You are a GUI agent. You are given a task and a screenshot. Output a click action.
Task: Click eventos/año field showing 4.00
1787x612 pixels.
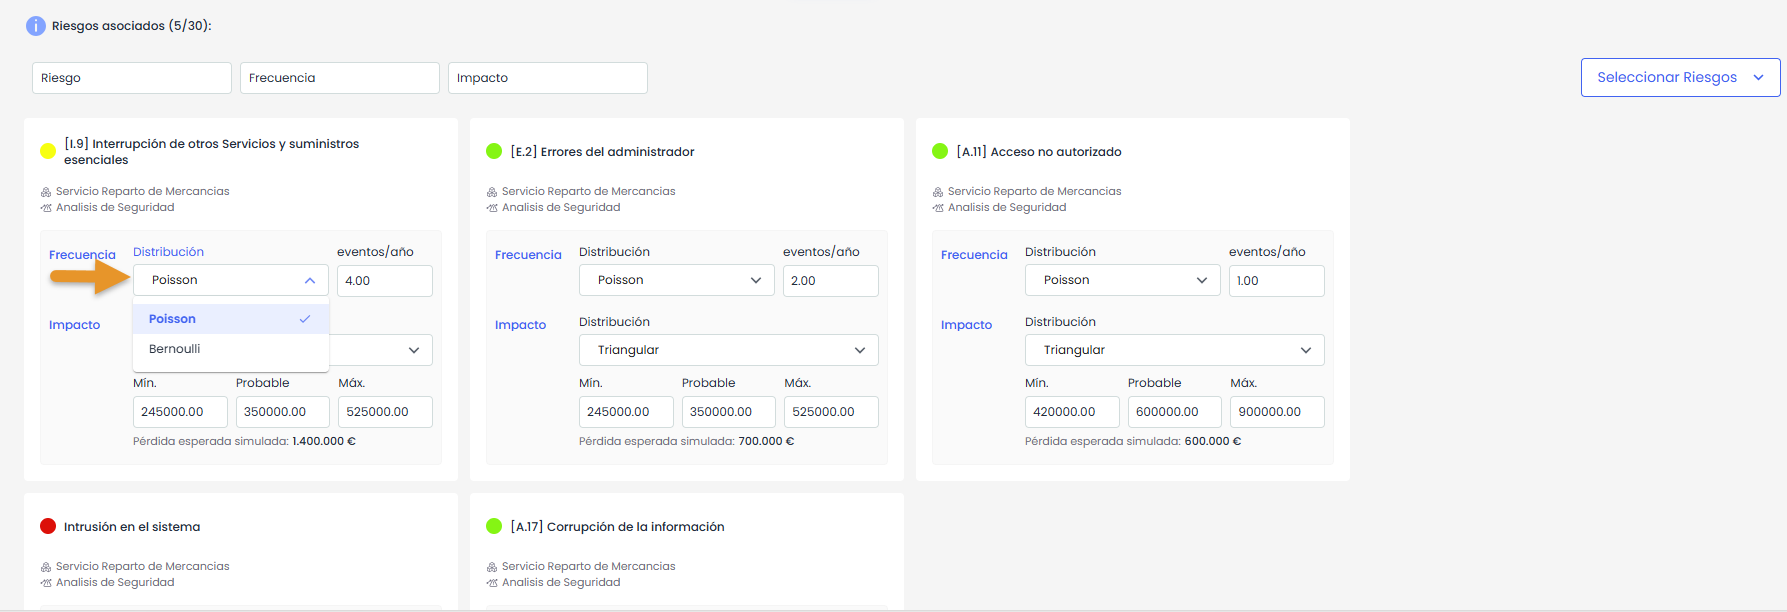pyautogui.click(x=385, y=281)
